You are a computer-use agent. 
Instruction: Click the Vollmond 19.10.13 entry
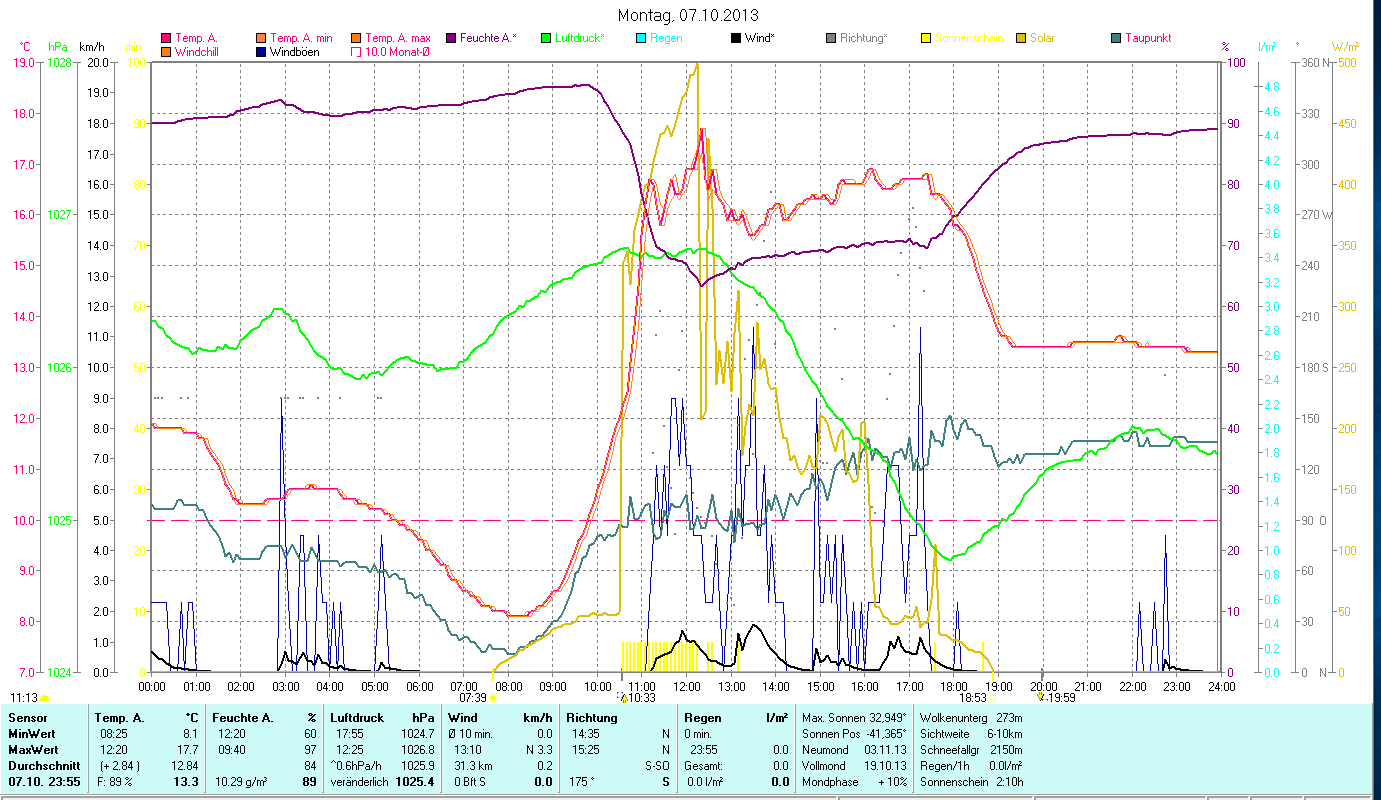click(855, 766)
